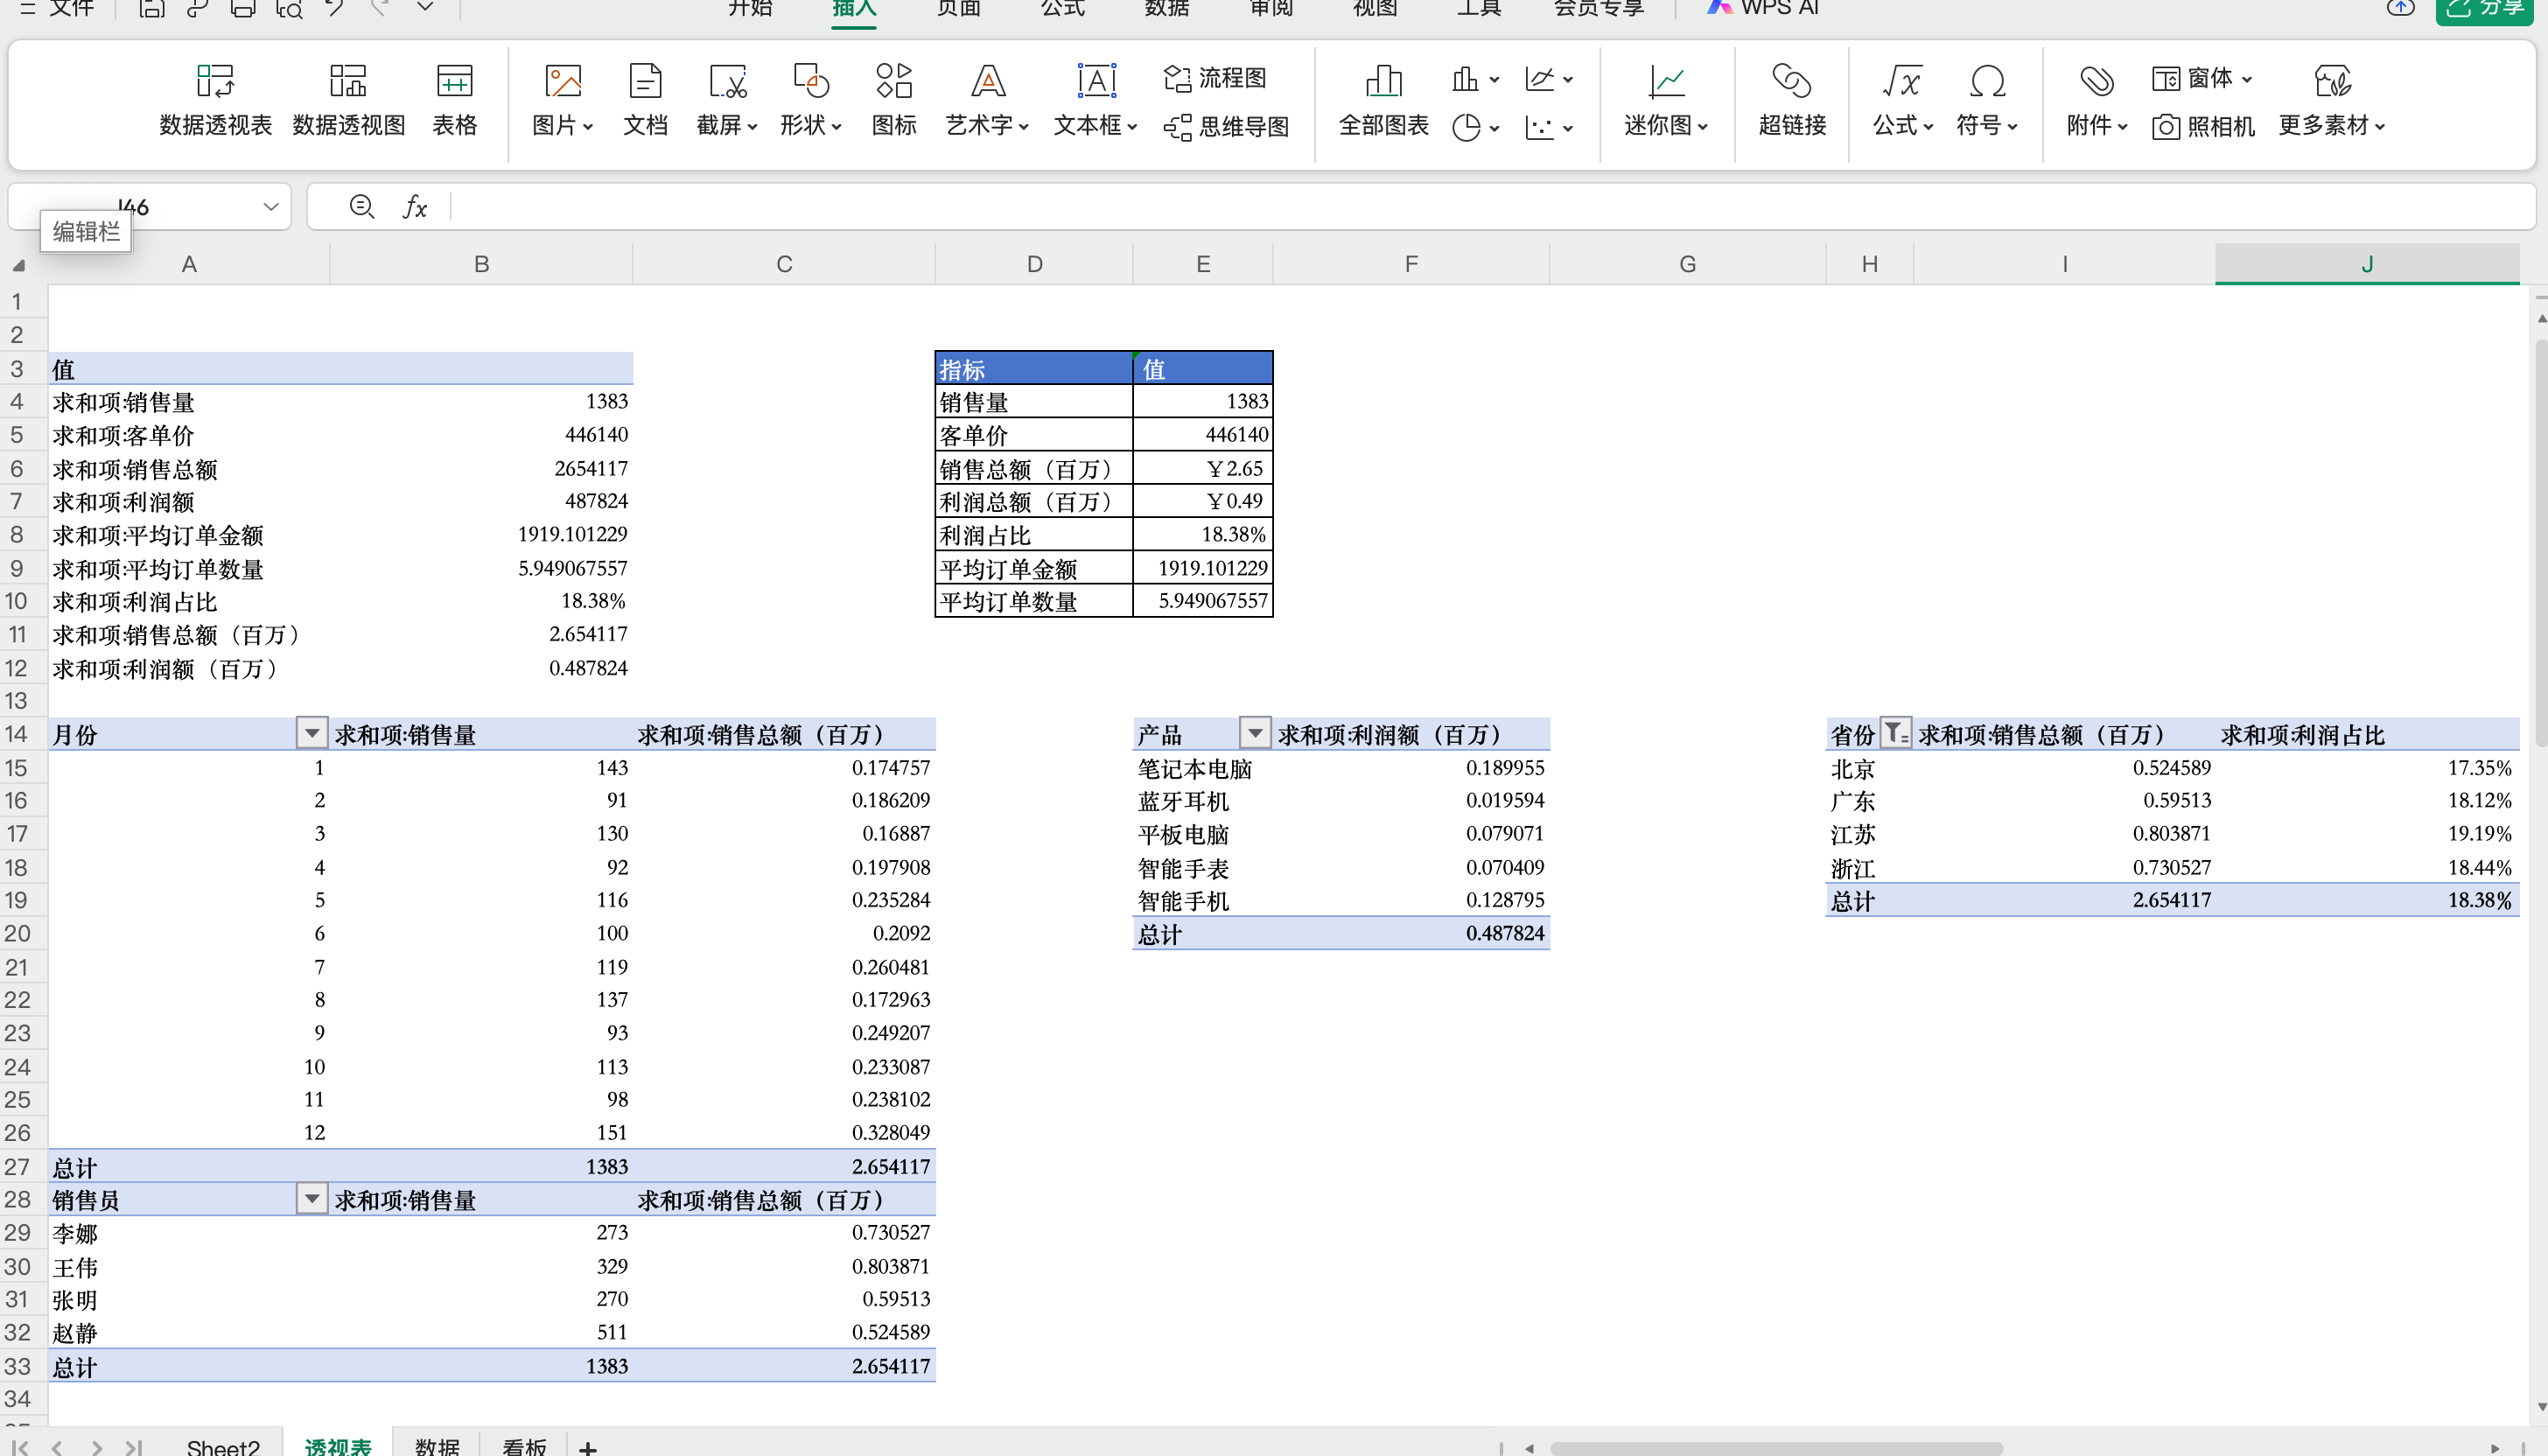Insert a mind map (思维导图)
Image resolution: width=2548 pixels, height=1456 pixels.
pos(1226,126)
